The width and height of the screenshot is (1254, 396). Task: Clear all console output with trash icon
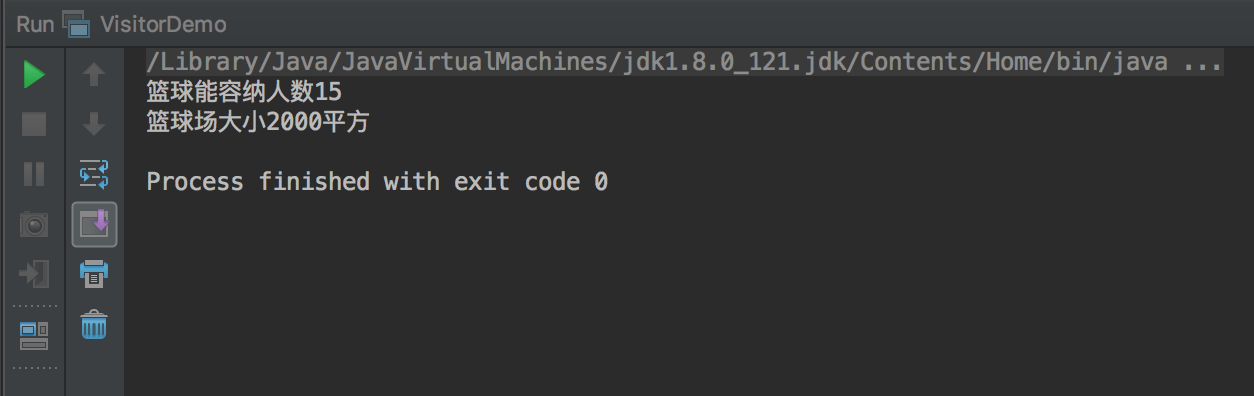coord(94,325)
